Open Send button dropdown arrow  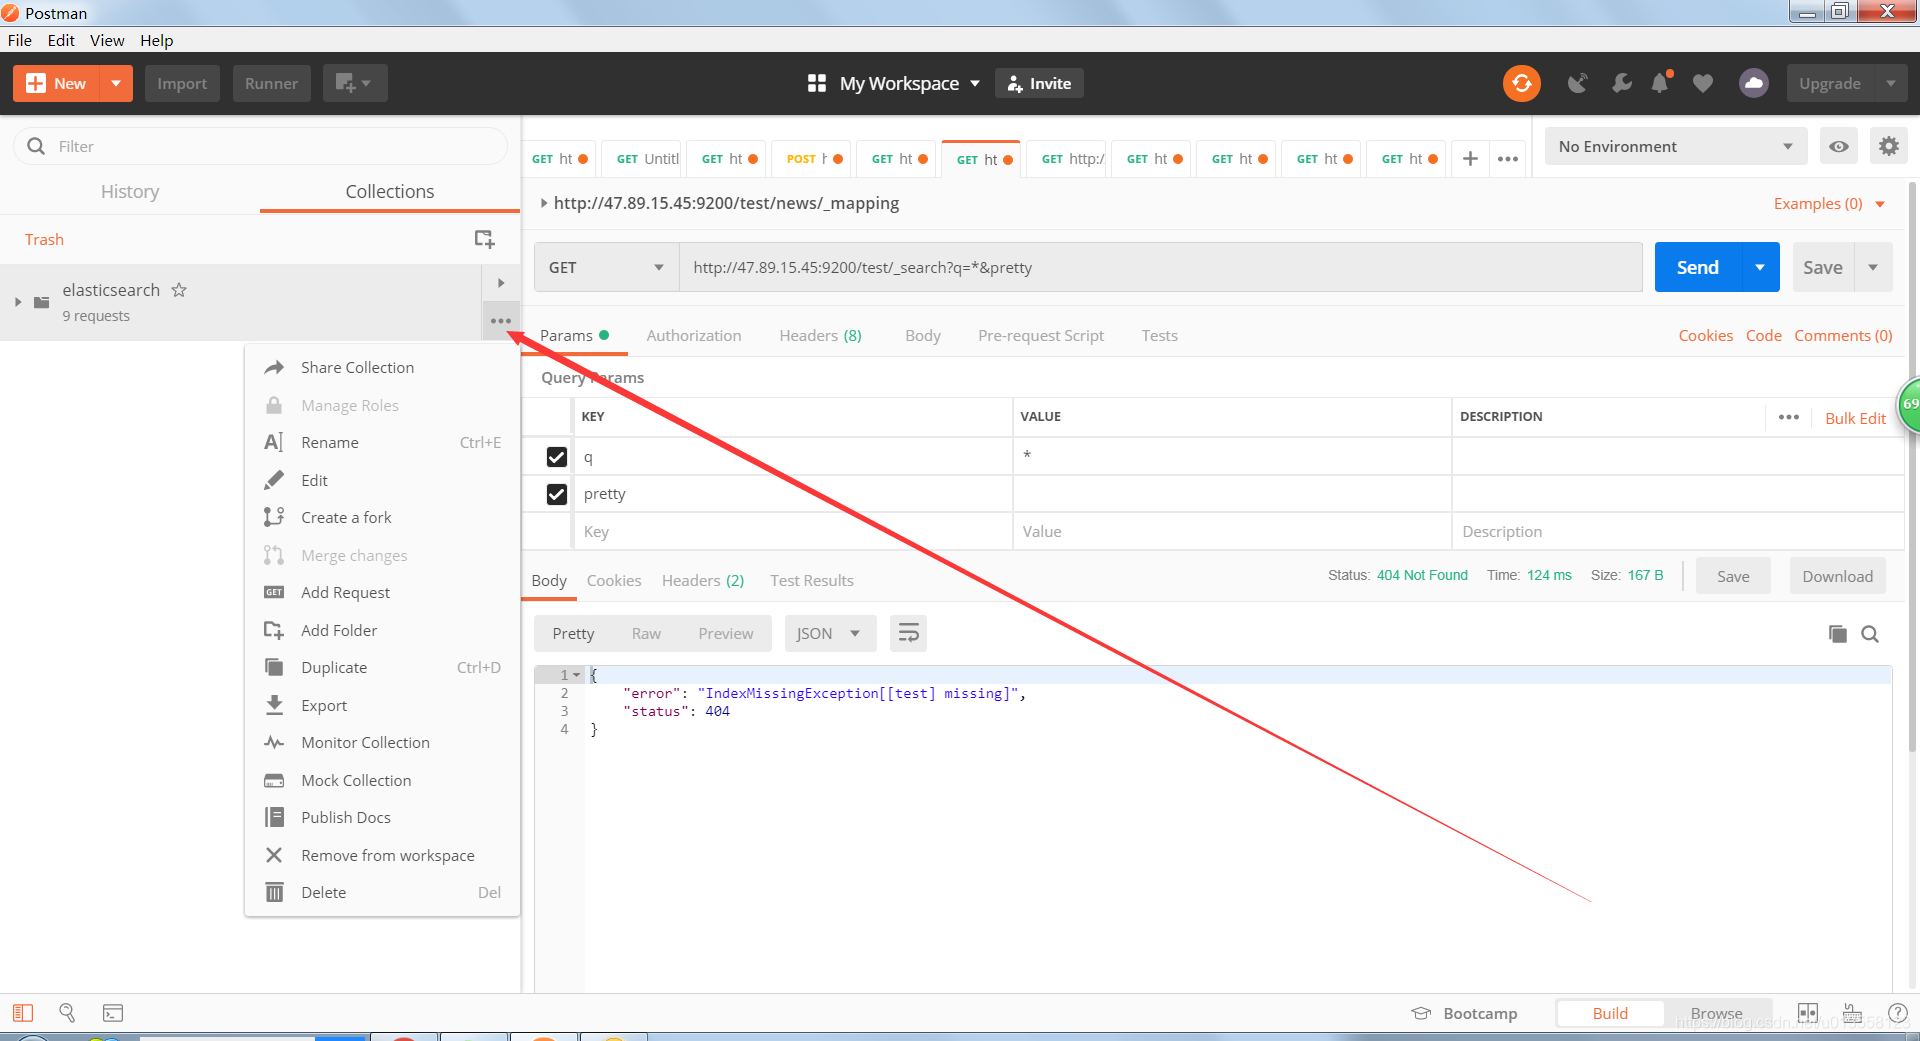(x=1760, y=267)
